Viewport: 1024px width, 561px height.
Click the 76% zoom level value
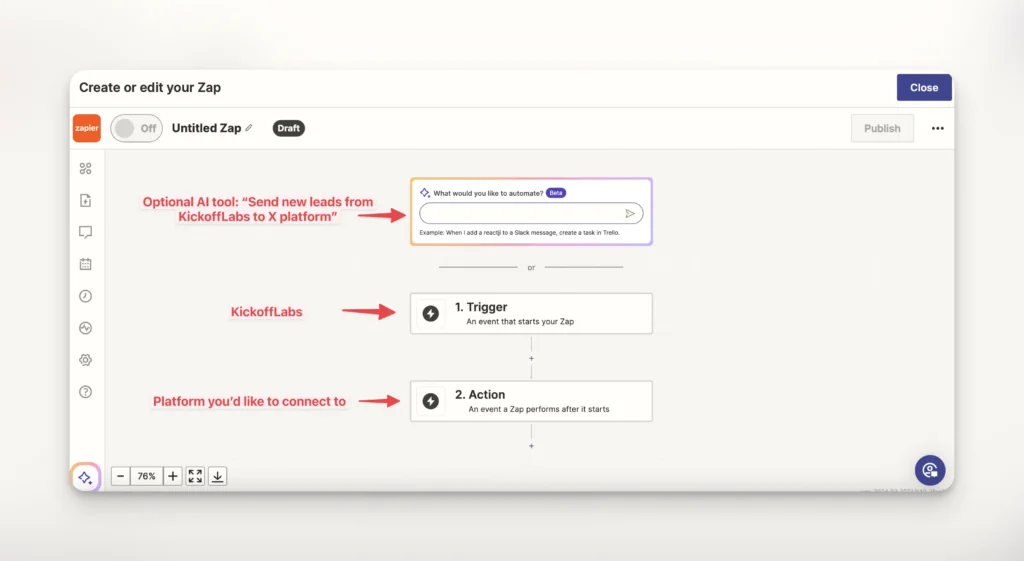click(146, 476)
